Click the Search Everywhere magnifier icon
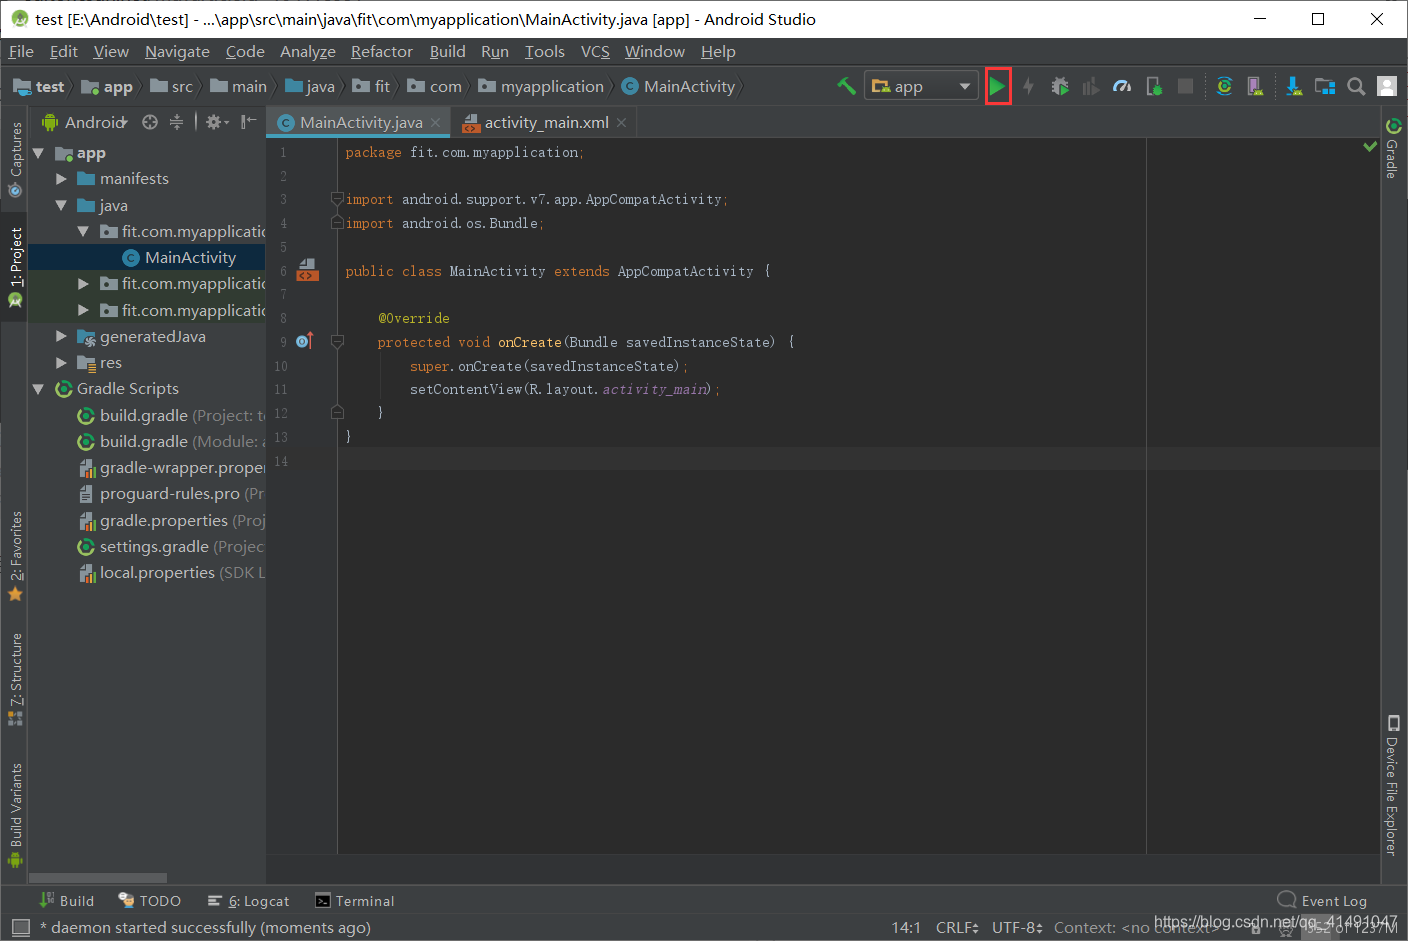The image size is (1408, 941). [x=1356, y=87]
